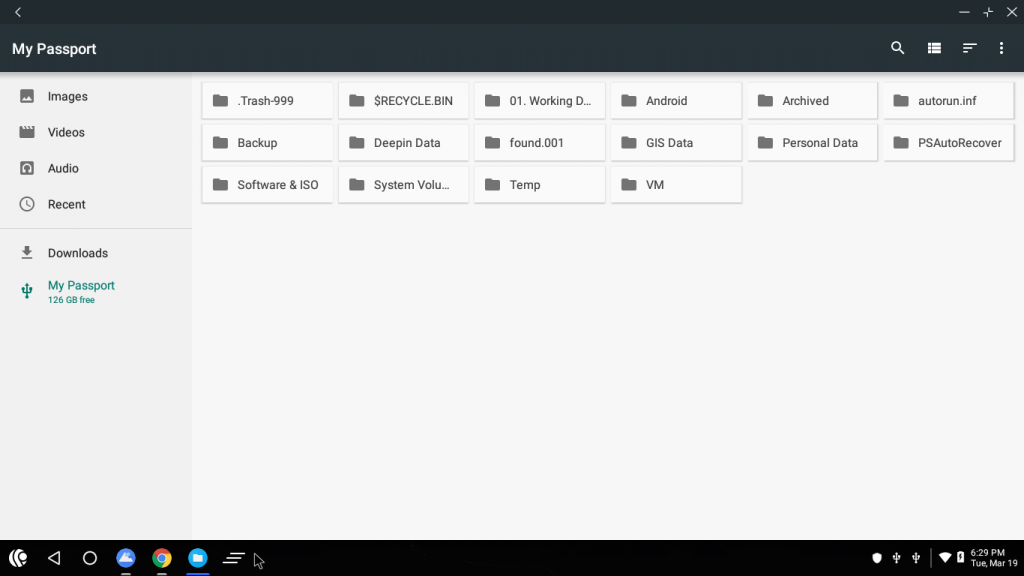Open the Backup folder
1024x576 pixels.
[267, 142]
